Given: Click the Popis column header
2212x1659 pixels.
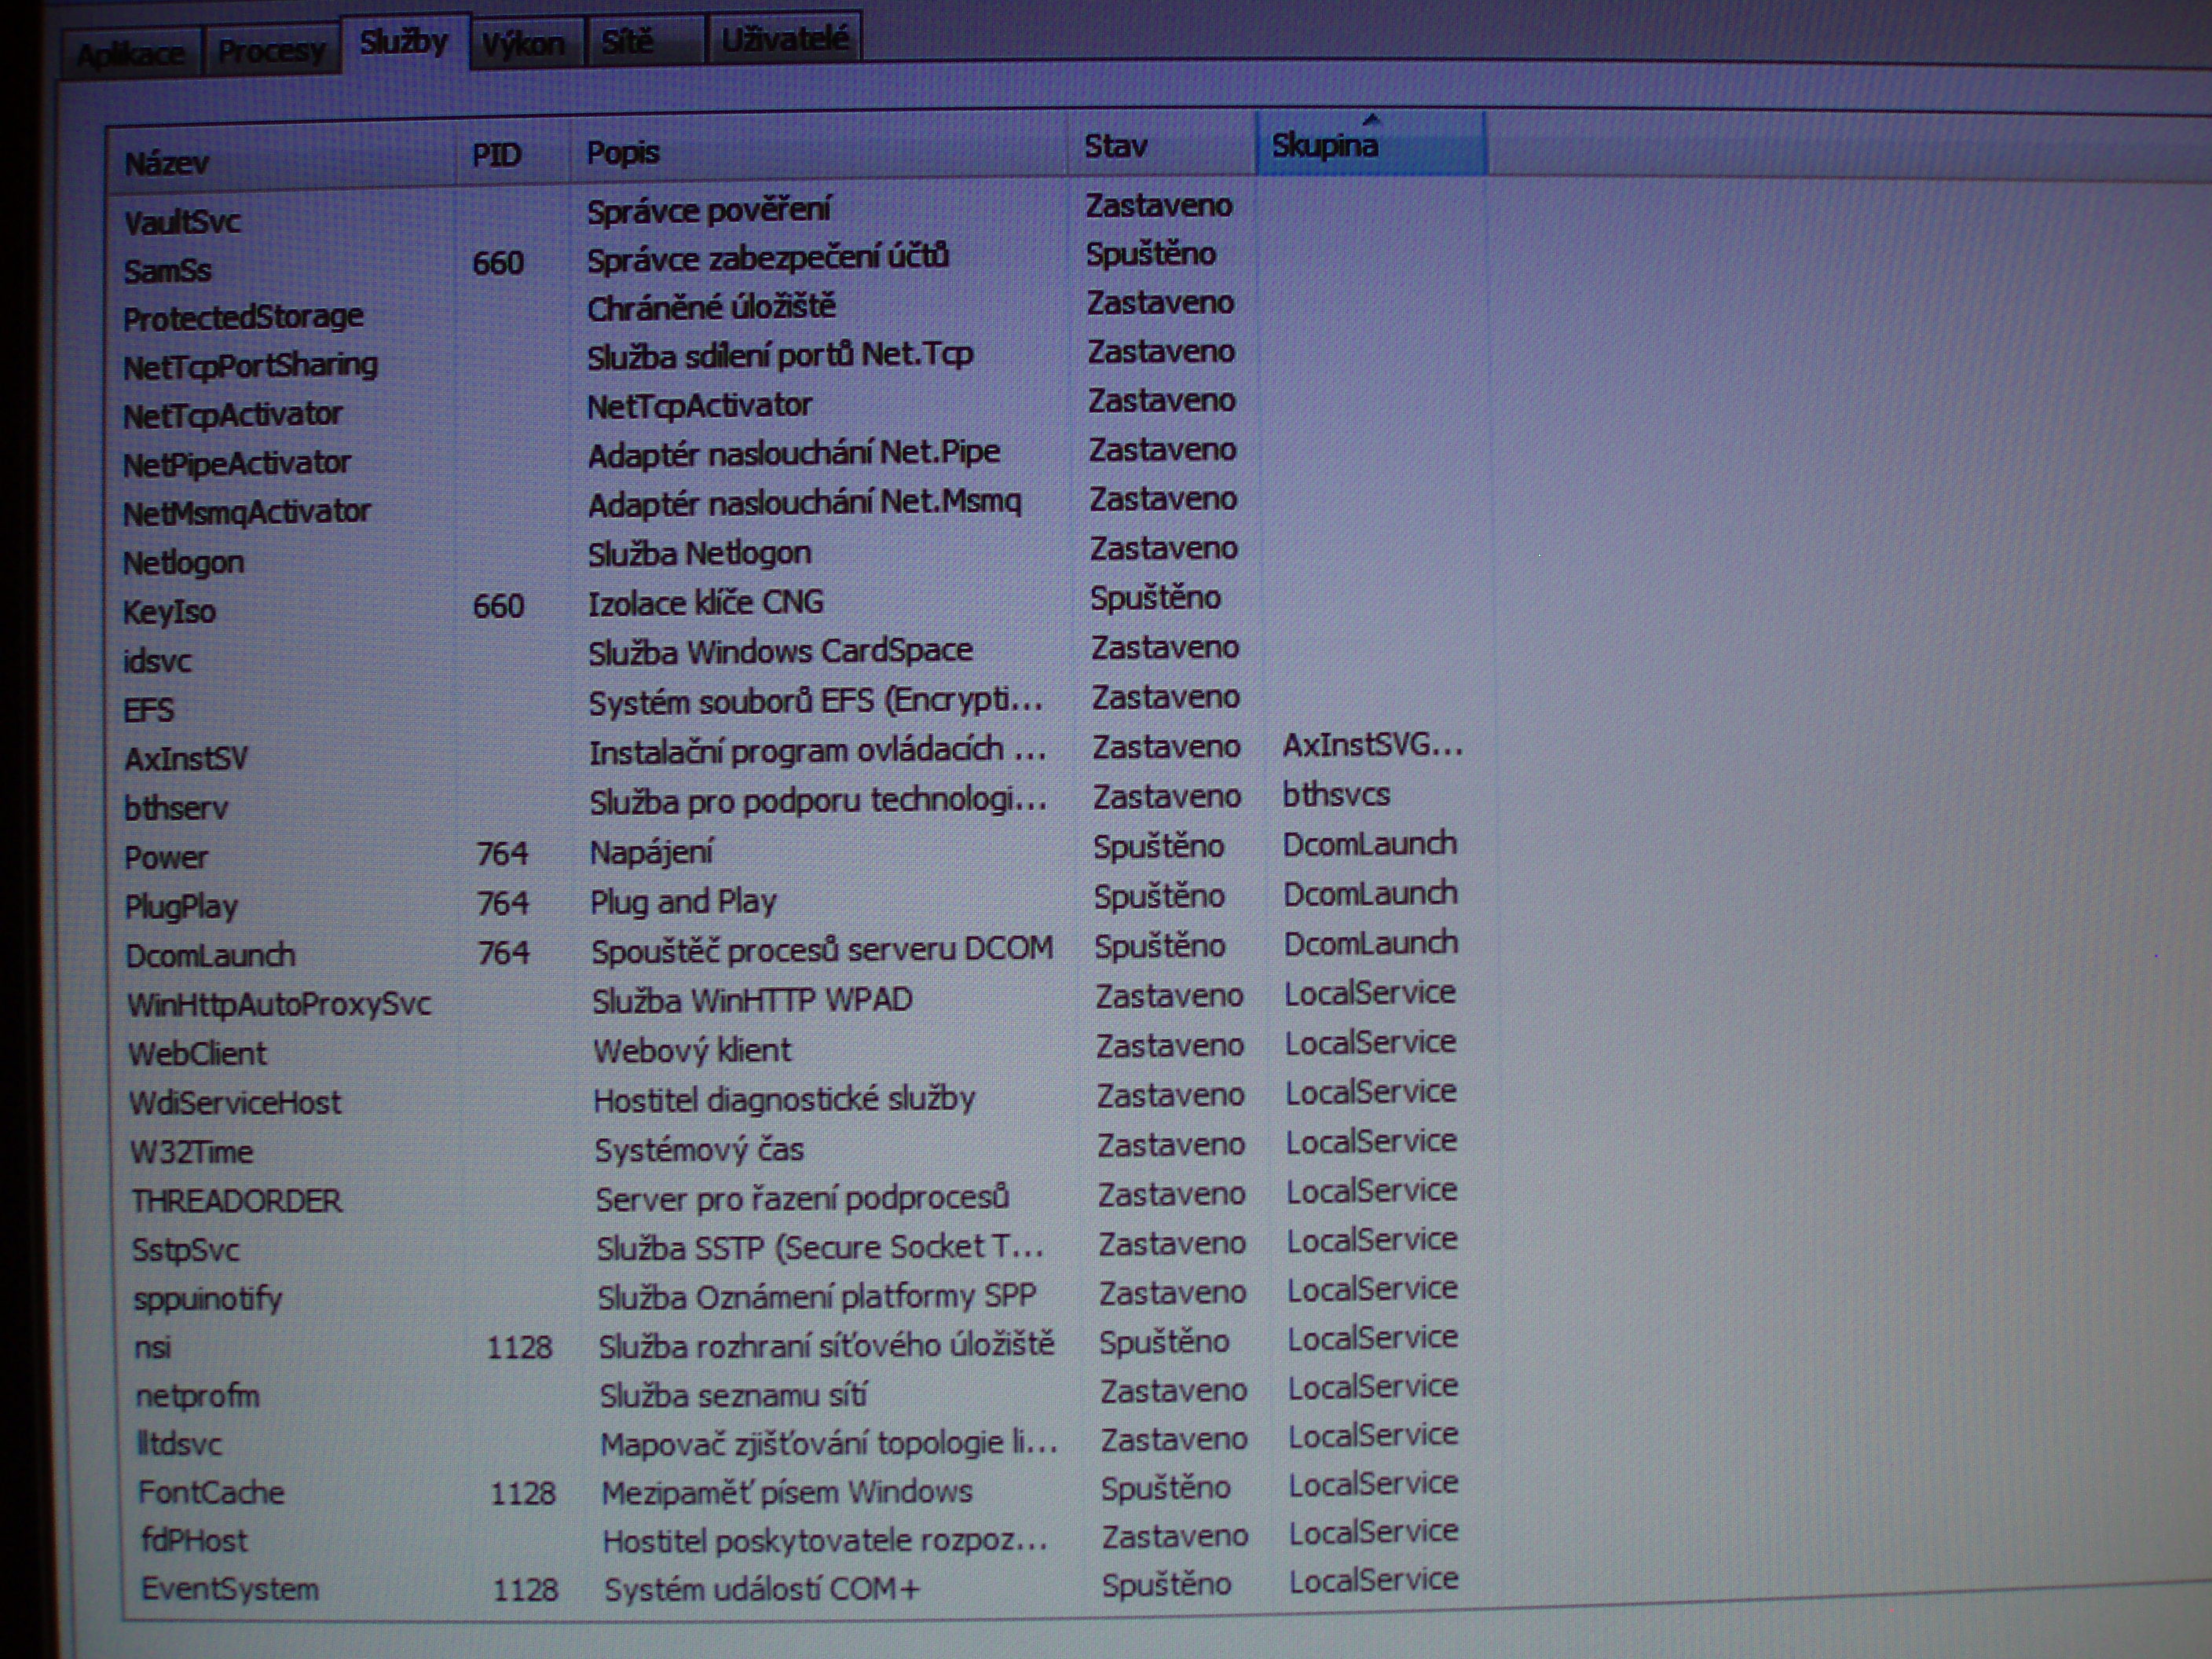Looking at the screenshot, I should pos(623,152).
